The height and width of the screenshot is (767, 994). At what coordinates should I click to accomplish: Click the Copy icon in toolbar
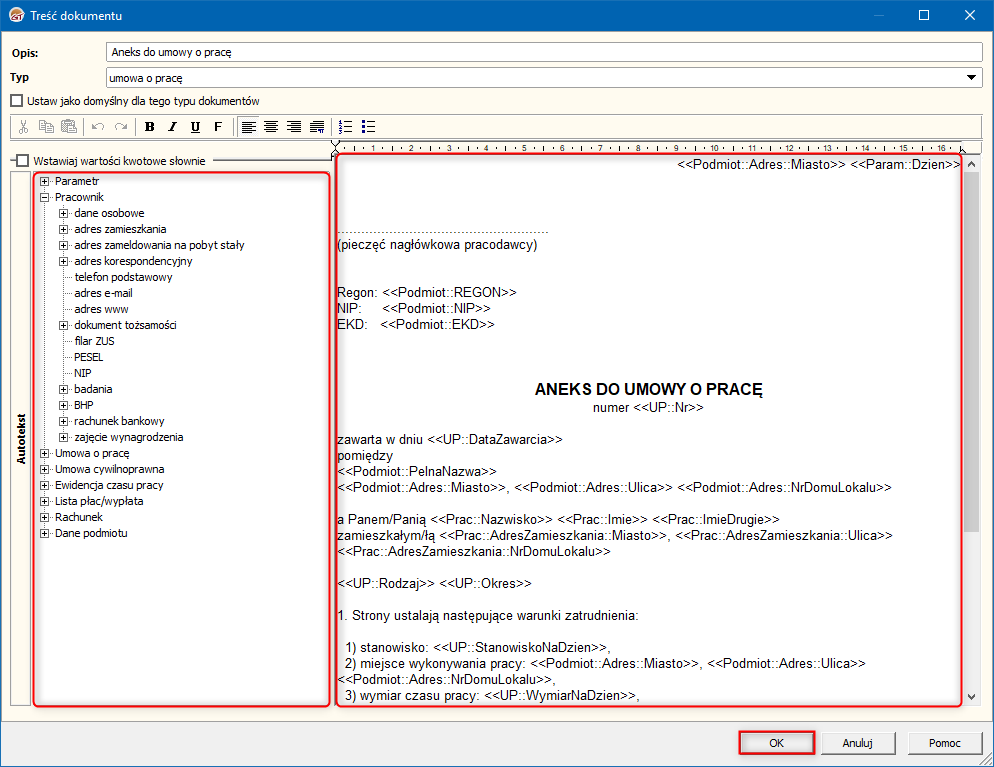pyautogui.click(x=46, y=127)
